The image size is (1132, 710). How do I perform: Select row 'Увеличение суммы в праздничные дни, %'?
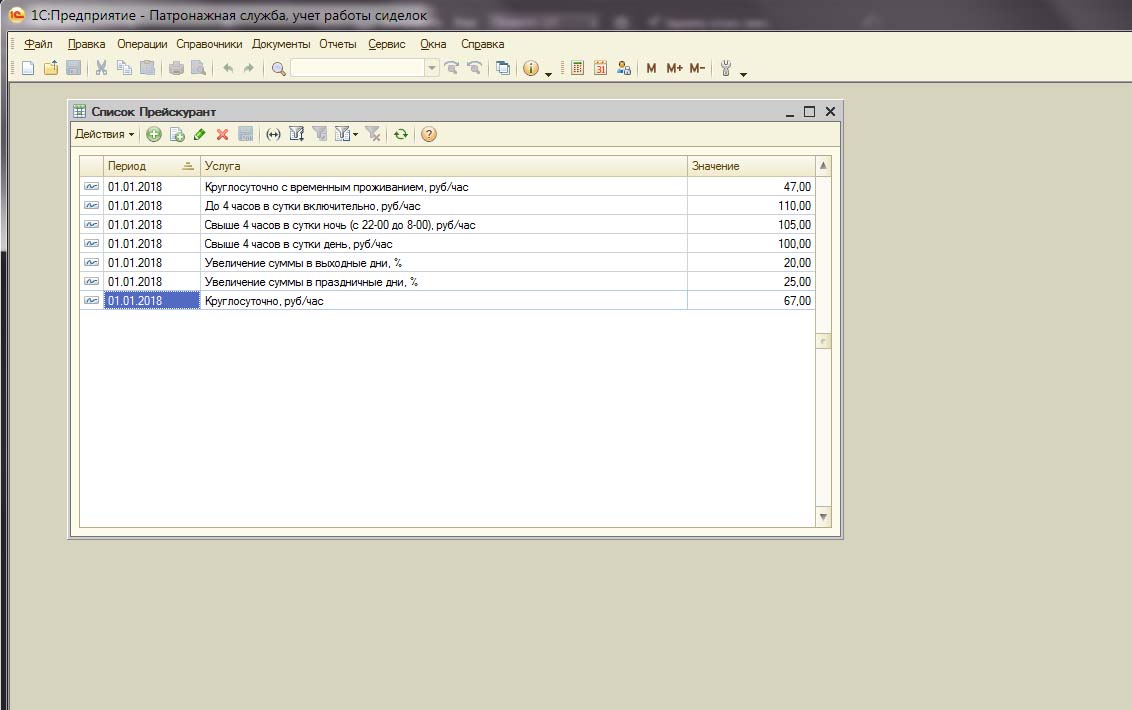pos(448,282)
